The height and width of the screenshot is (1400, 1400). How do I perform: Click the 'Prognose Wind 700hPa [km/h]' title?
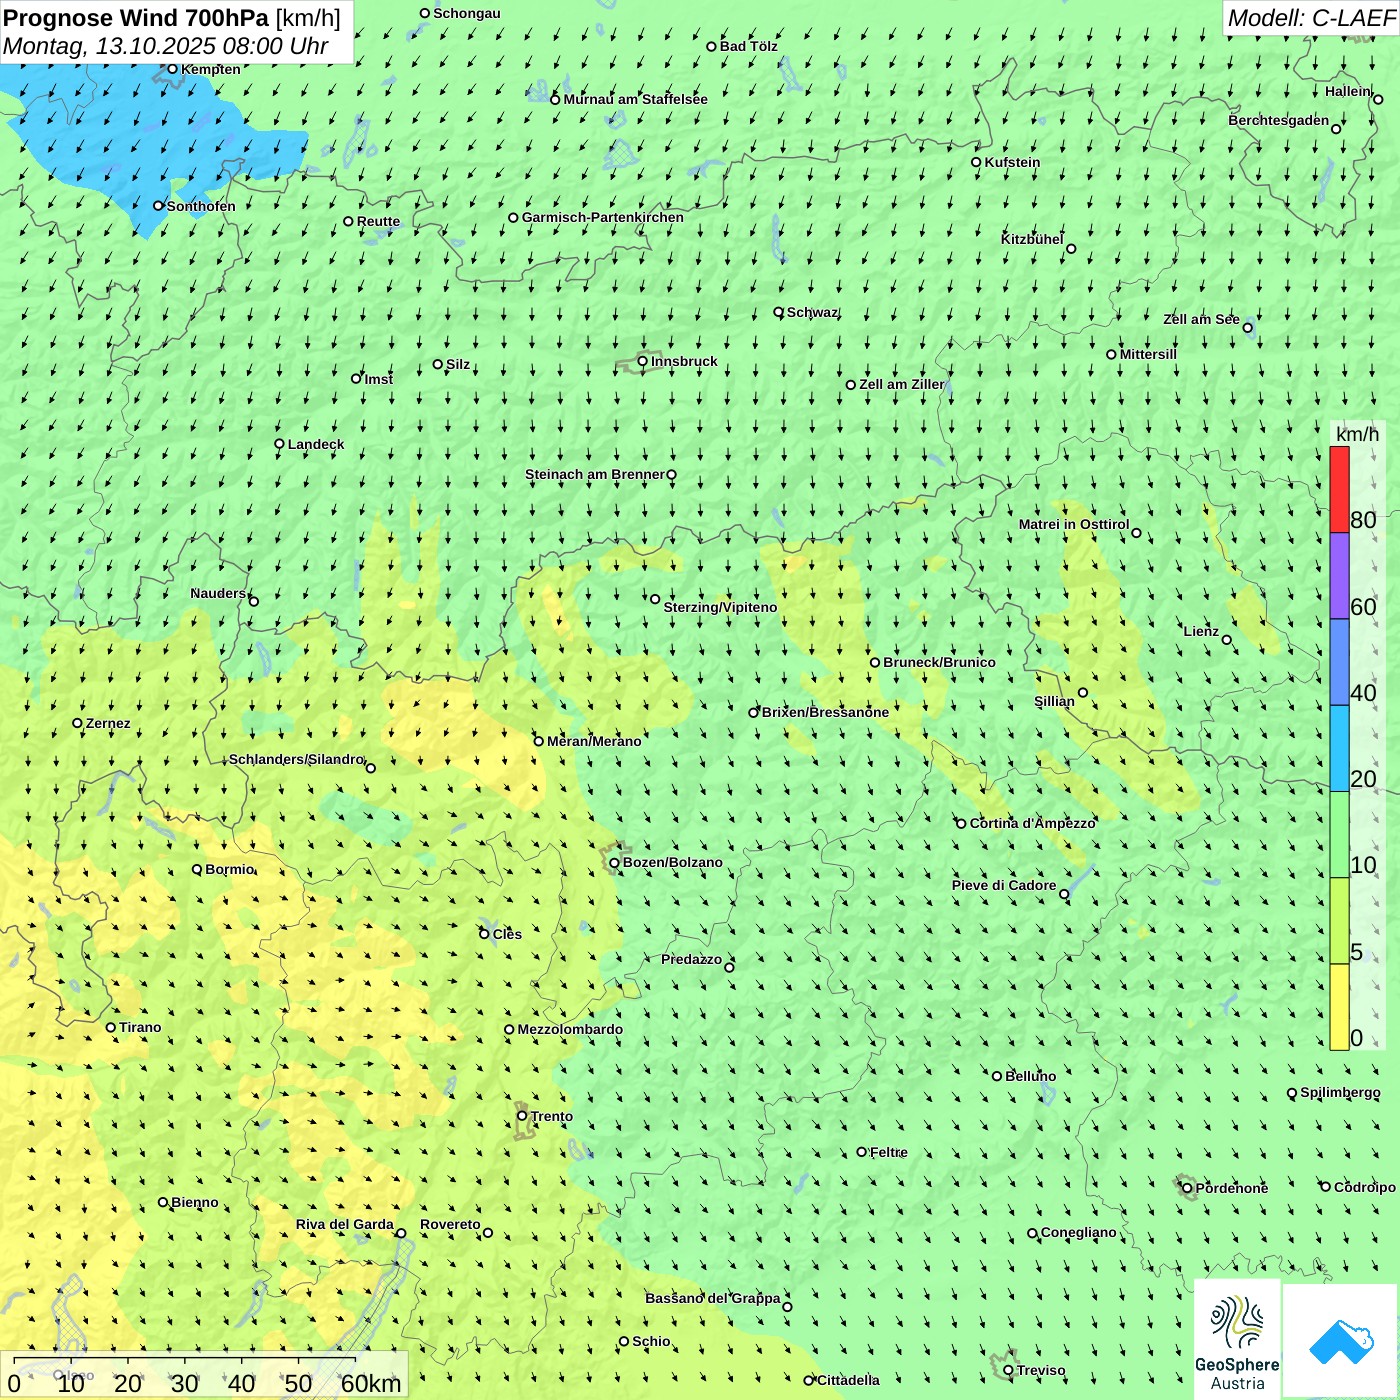(172, 18)
